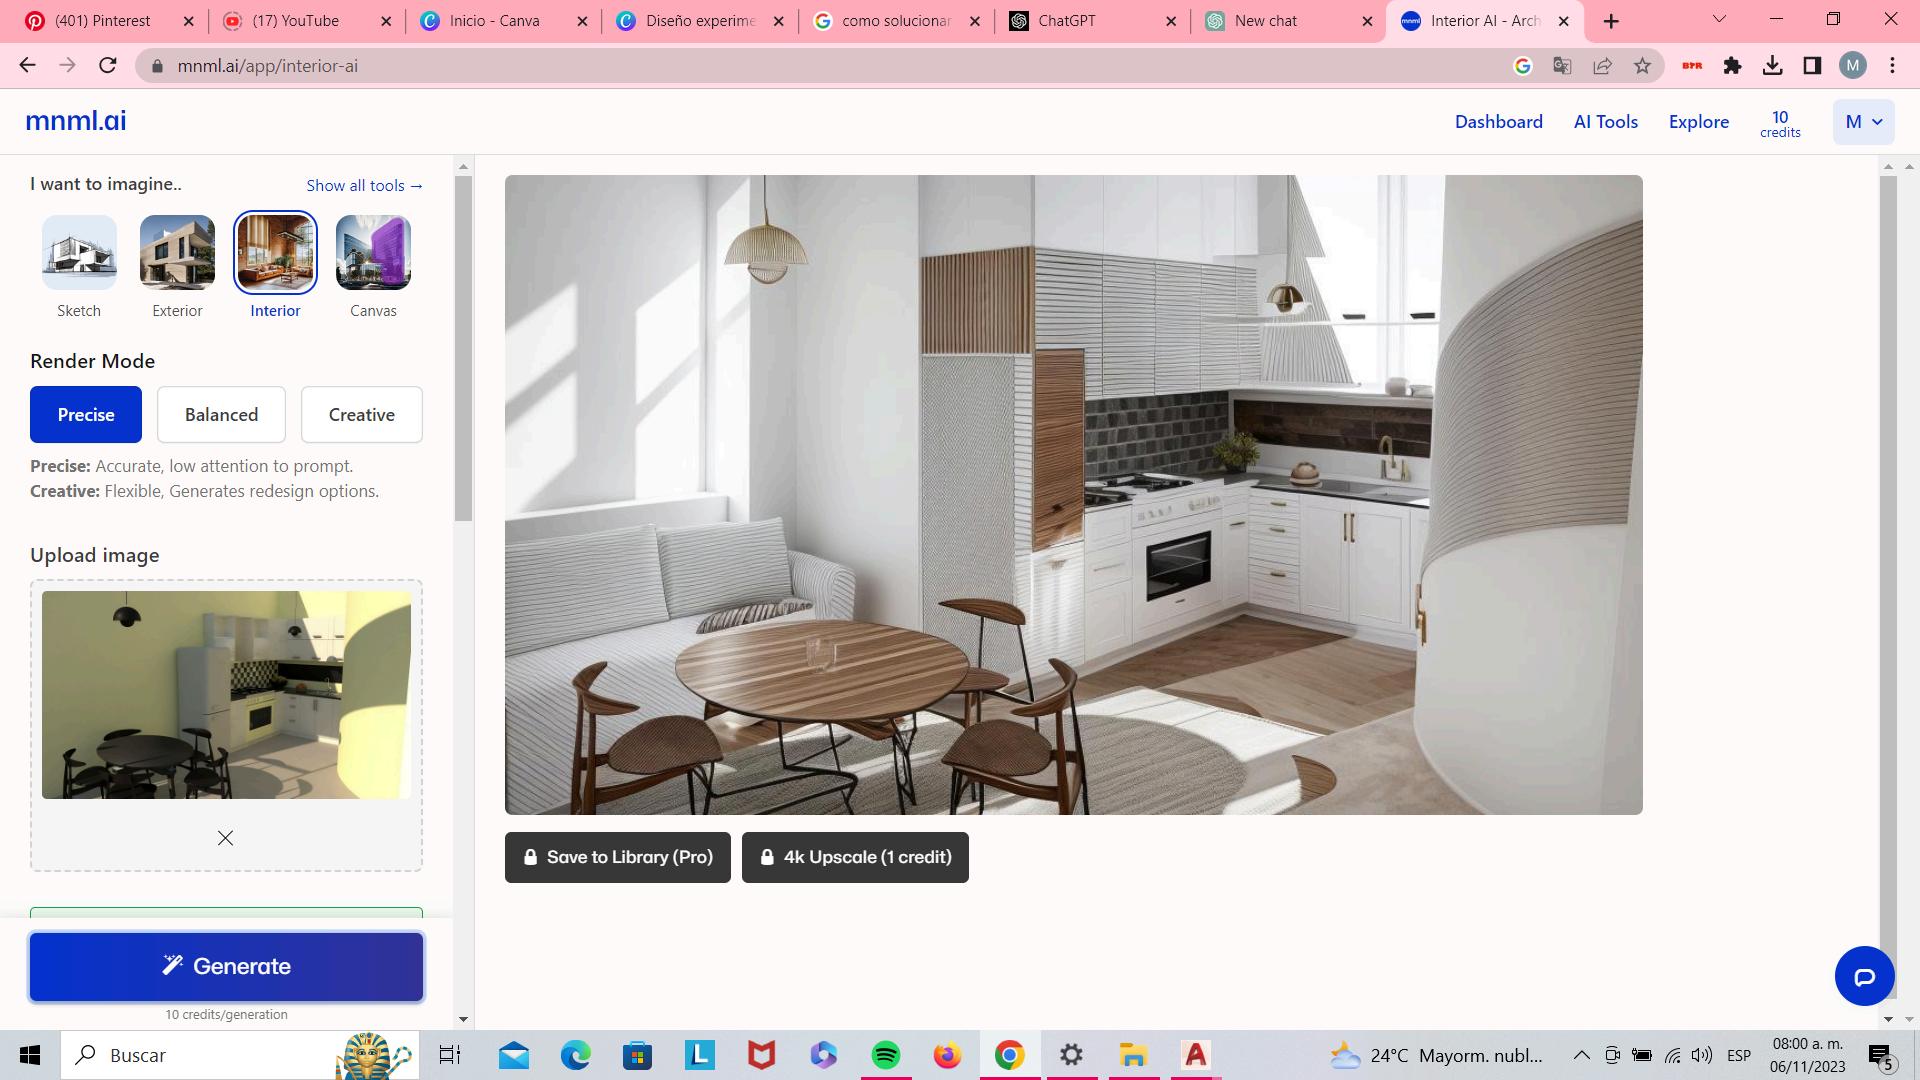Show hidden system tray icons
1920x1080 pixels.
[1581, 1055]
